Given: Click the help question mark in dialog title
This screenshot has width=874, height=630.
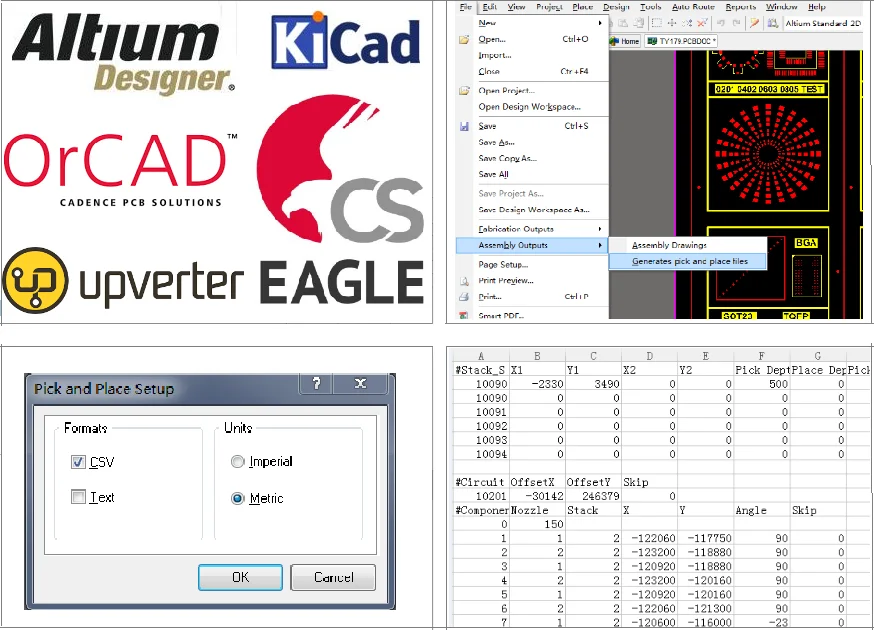Looking at the screenshot, I should point(317,385).
